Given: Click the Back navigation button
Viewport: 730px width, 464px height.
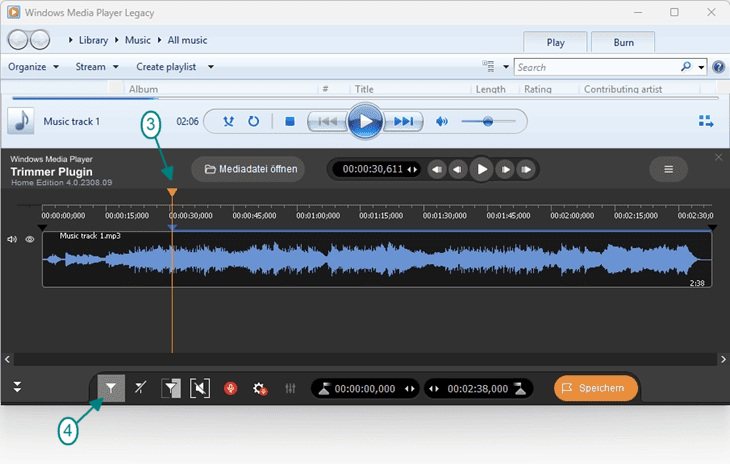Looking at the screenshot, I should coord(18,40).
